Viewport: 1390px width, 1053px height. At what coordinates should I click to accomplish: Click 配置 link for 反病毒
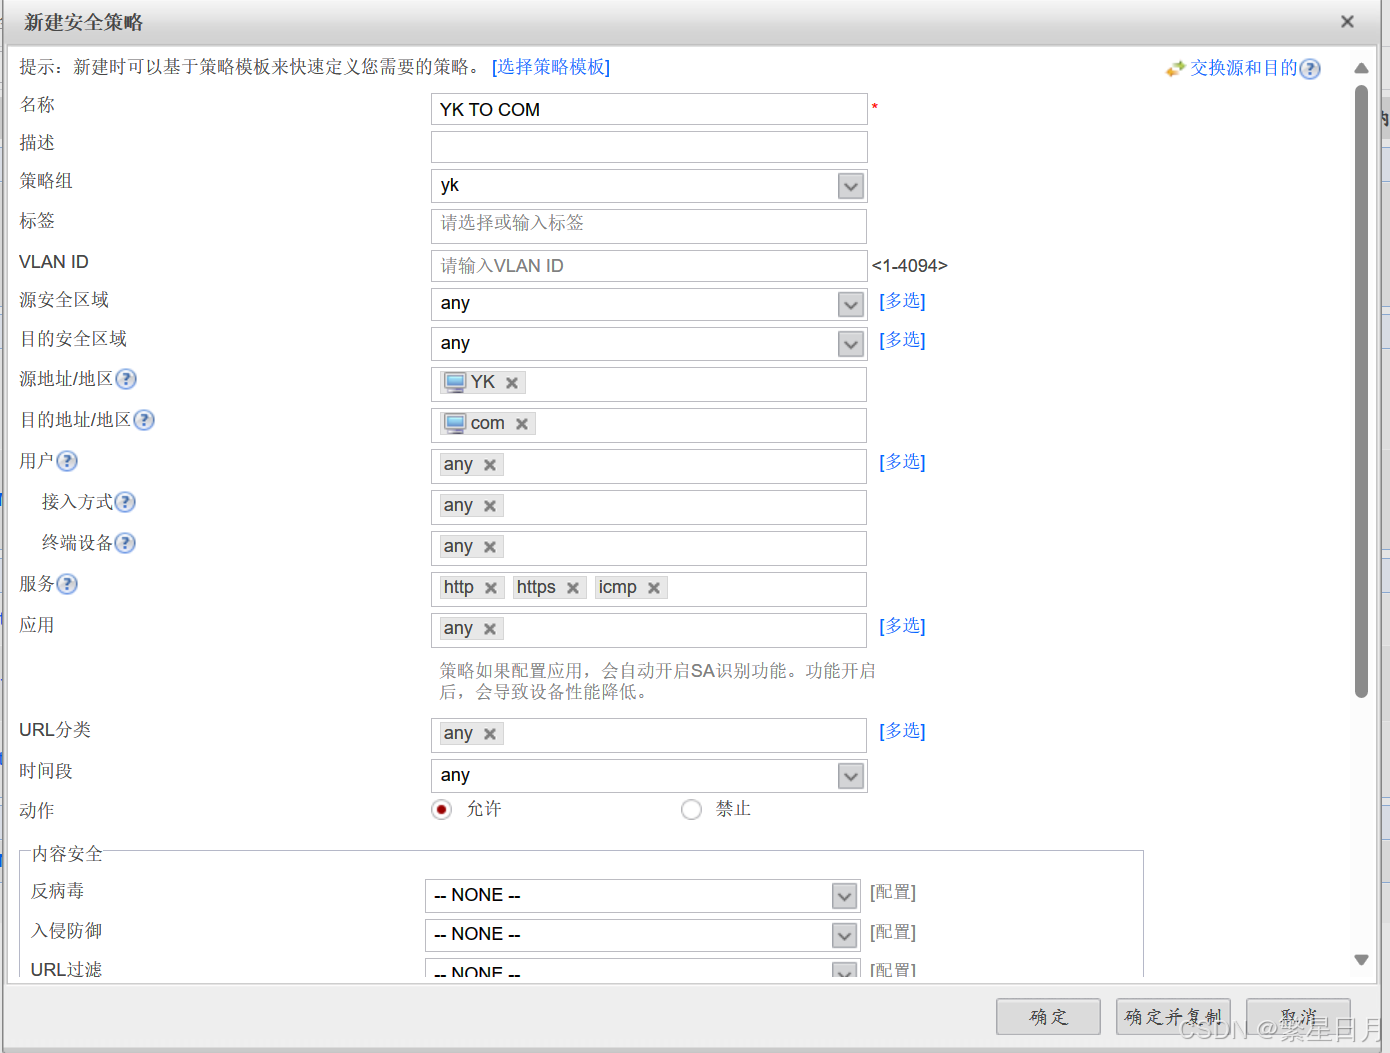(893, 892)
